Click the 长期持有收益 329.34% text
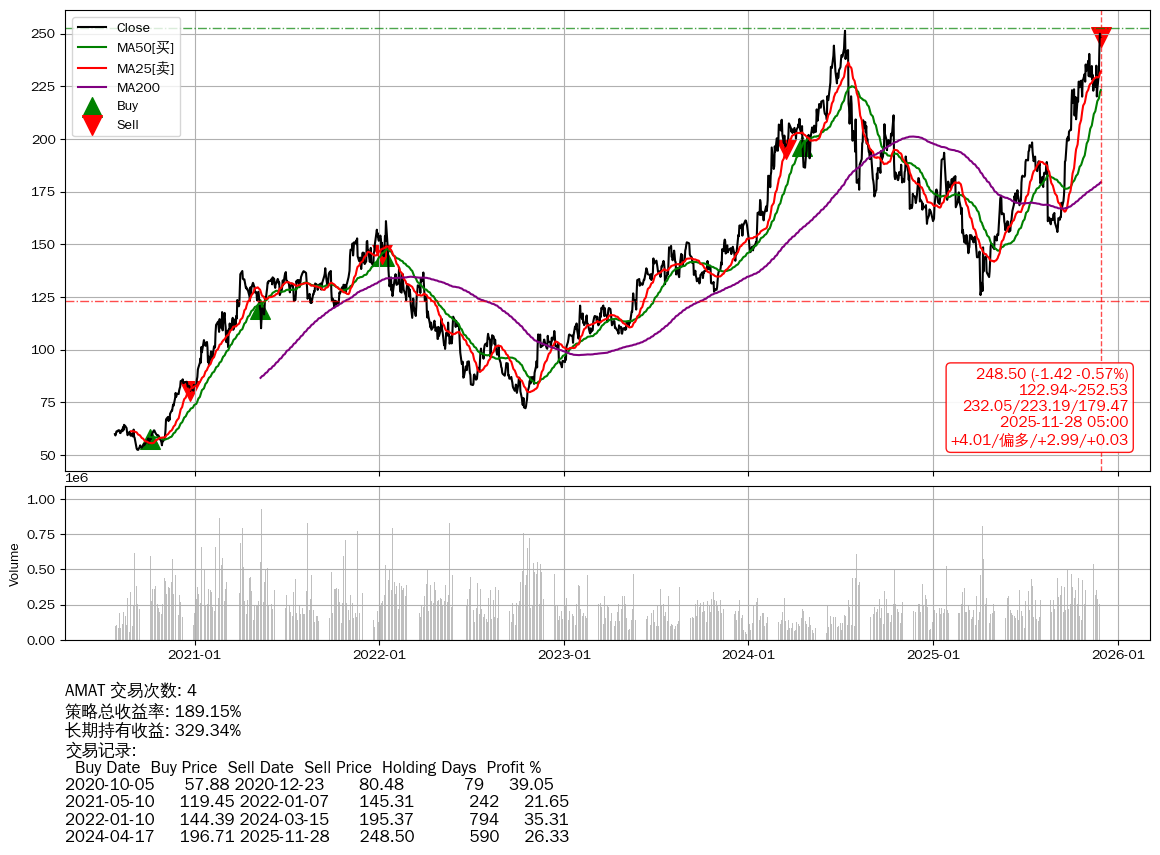Image resolution: width=1160 pixels, height=855 pixels. (x=153, y=730)
